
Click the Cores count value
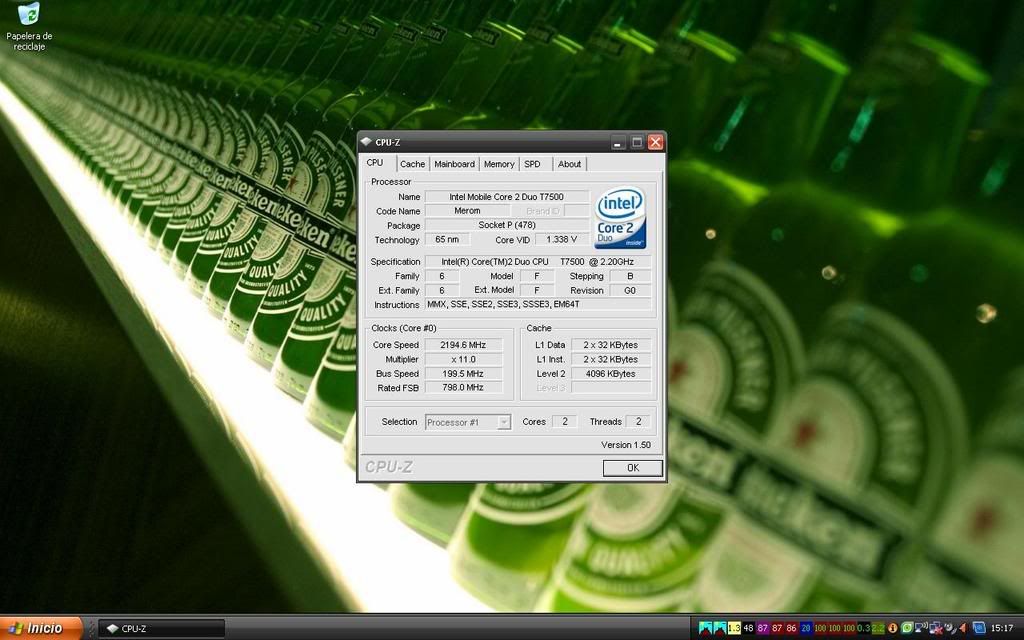565,422
